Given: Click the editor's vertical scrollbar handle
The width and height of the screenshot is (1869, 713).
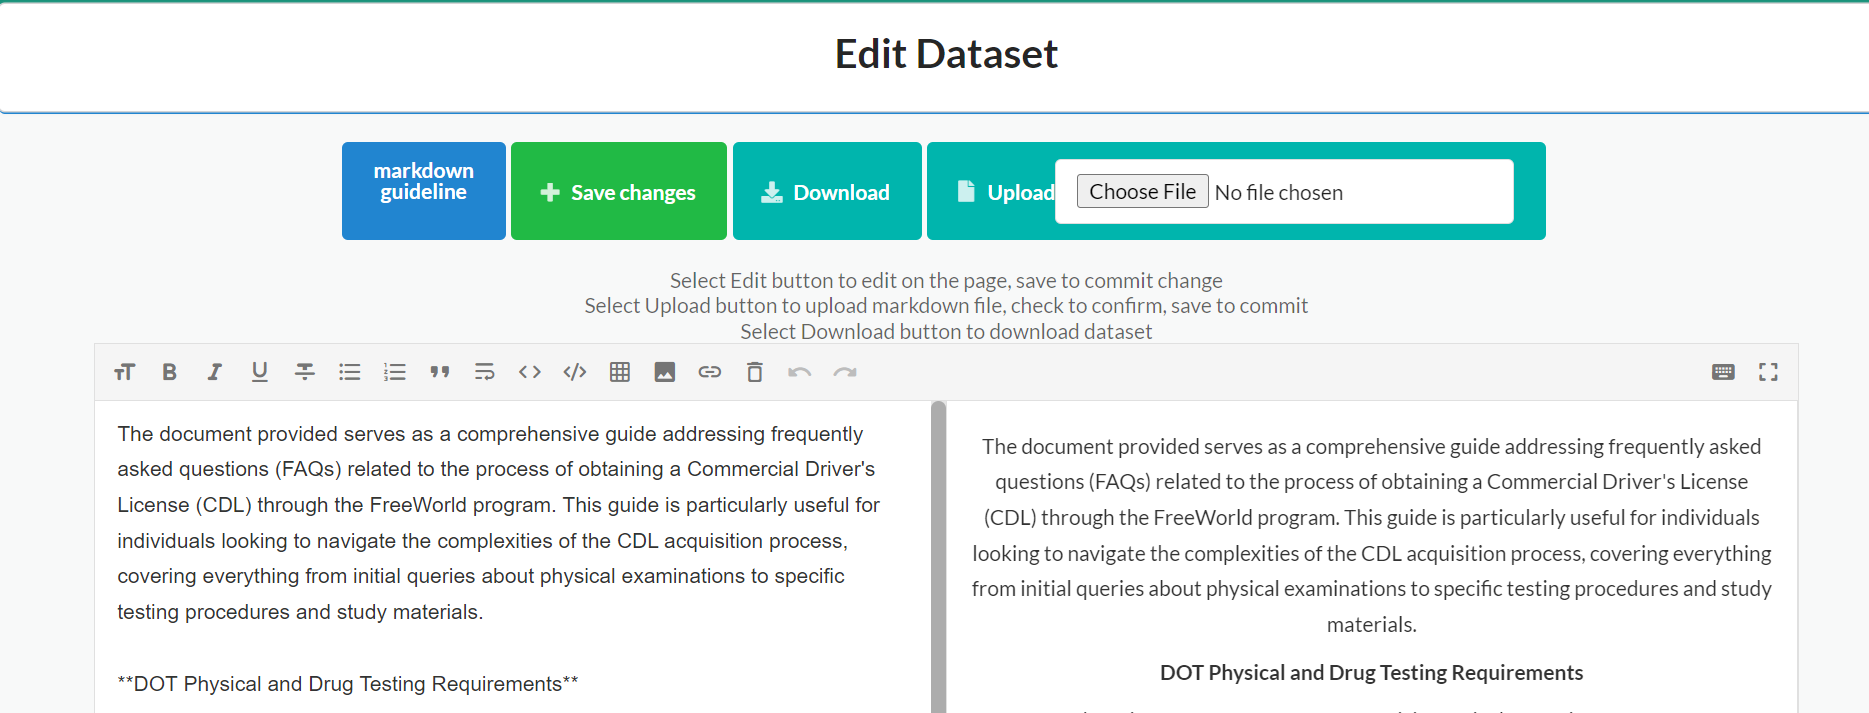Looking at the screenshot, I should [938, 557].
